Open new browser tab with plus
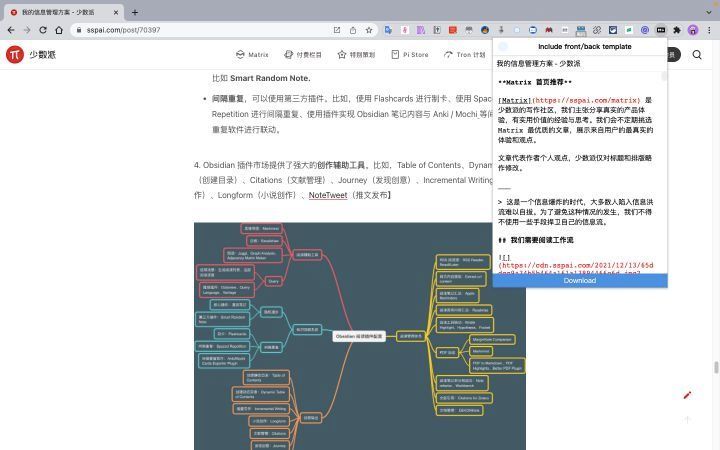 [135, 12]
